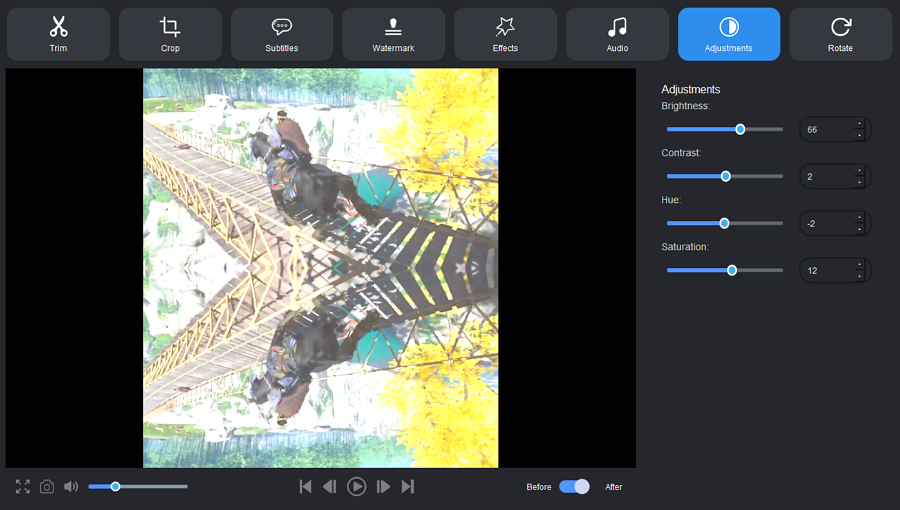Screen dimensions: 900x510
Task: Take a snapshot with the camera icon
Action: click(x=47, y=486)
